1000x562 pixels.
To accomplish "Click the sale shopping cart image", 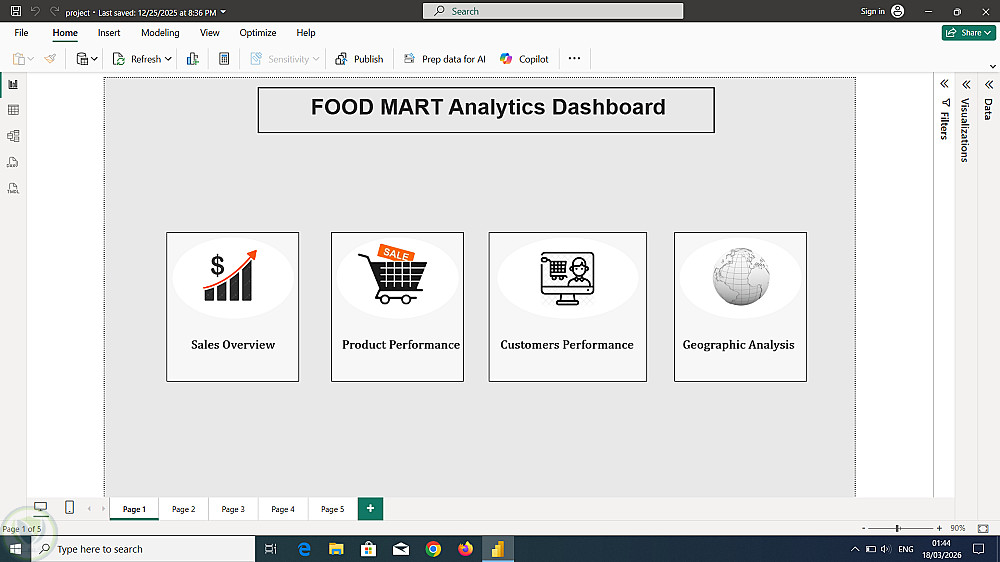I will [x=393, y=274].
